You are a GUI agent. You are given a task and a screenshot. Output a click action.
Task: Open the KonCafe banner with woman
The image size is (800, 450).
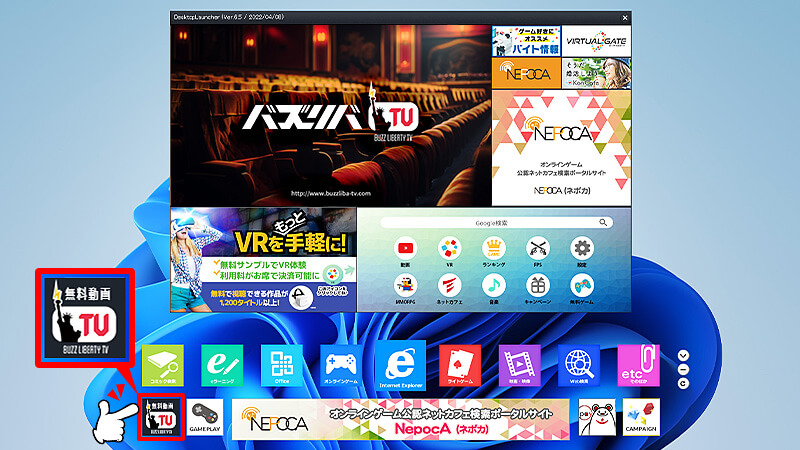[x=596, y=73]
